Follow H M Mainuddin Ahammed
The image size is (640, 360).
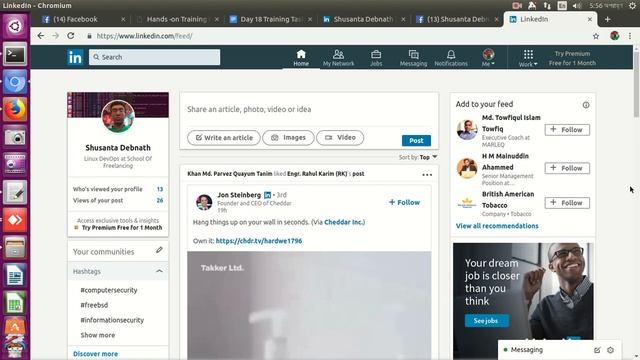coord(567,168)
